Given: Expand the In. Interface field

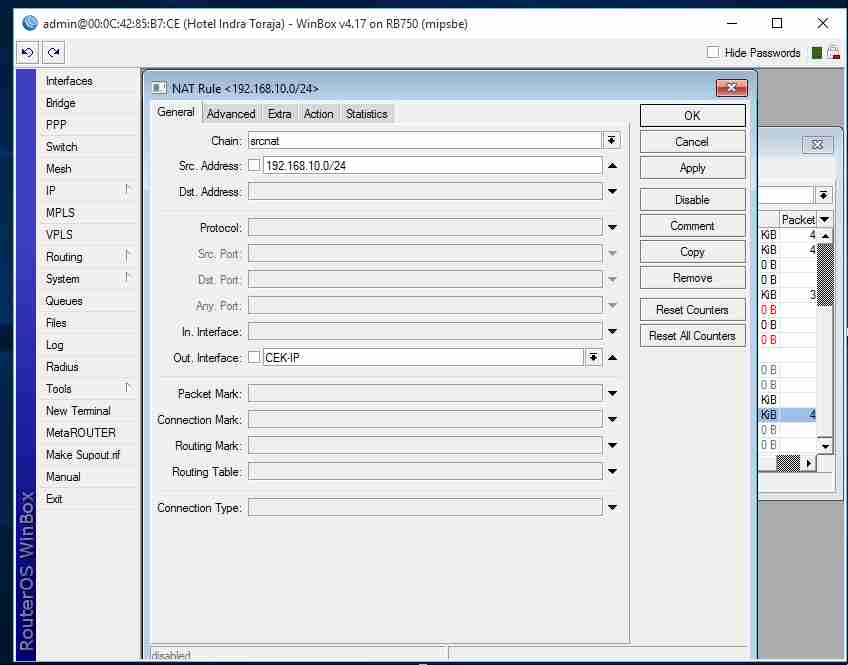Looking at the screenshot, I should 612,331.
